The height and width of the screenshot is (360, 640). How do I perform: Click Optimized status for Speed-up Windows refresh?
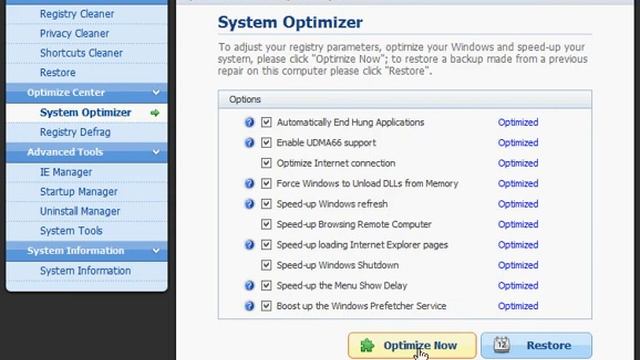pyautogui.click(x=518, y=204)
